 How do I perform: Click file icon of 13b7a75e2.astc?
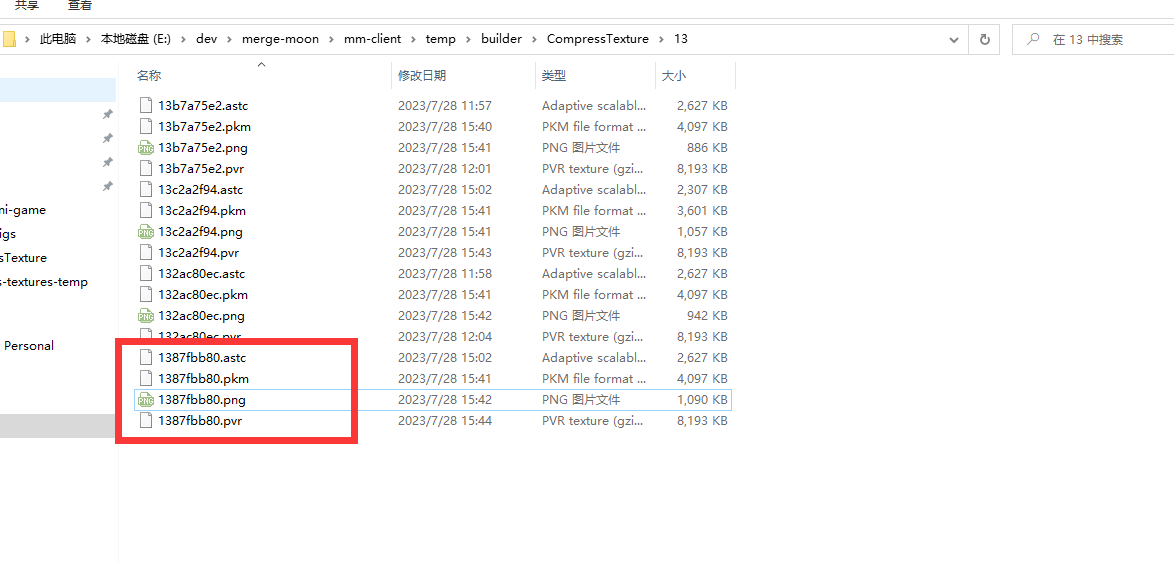tap(146, 106)
